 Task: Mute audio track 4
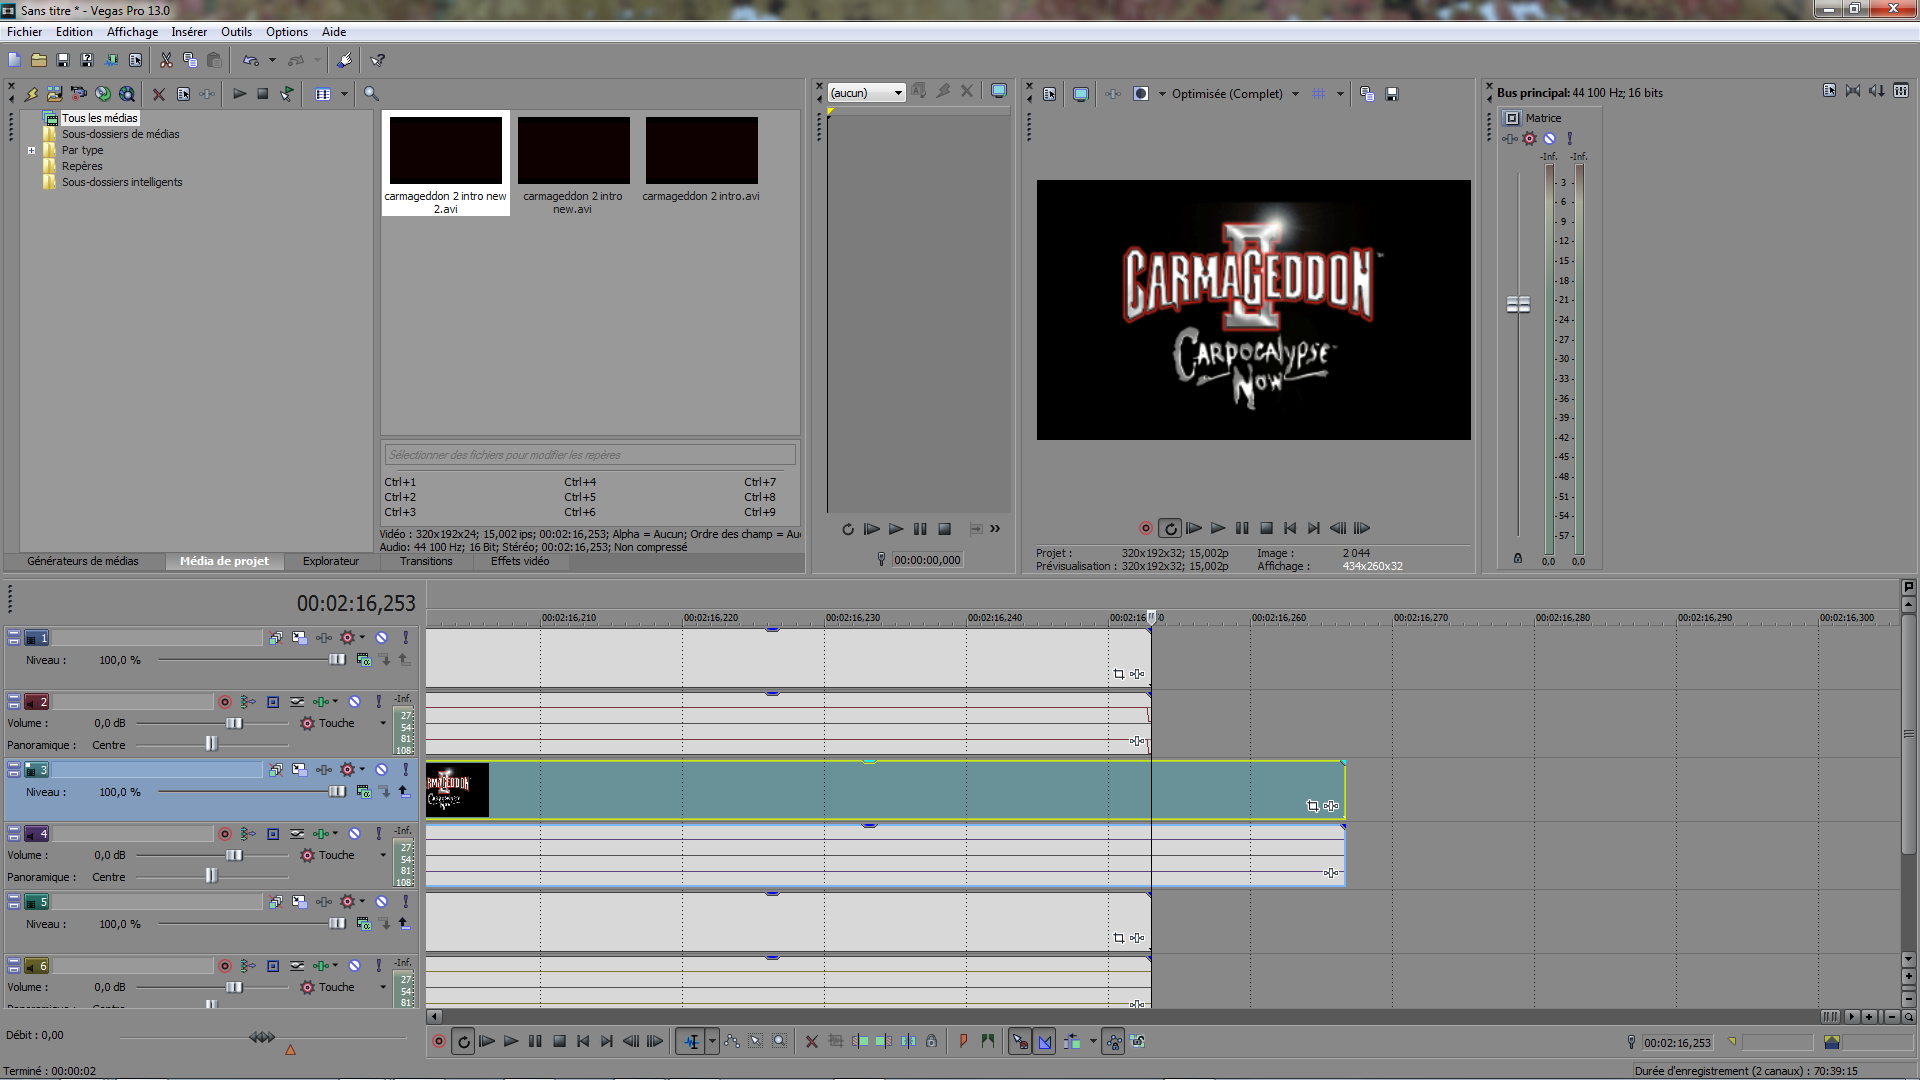(354, 834)
